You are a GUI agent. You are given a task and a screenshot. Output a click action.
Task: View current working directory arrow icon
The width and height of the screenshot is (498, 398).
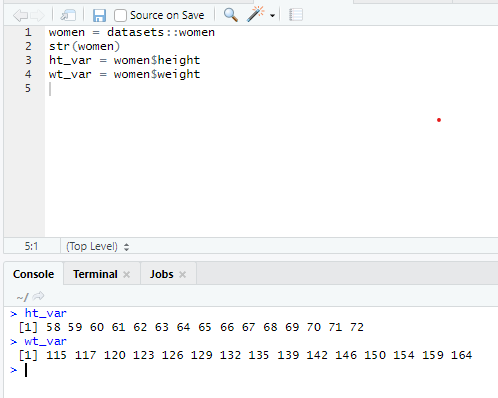click(x=39, y=296)
